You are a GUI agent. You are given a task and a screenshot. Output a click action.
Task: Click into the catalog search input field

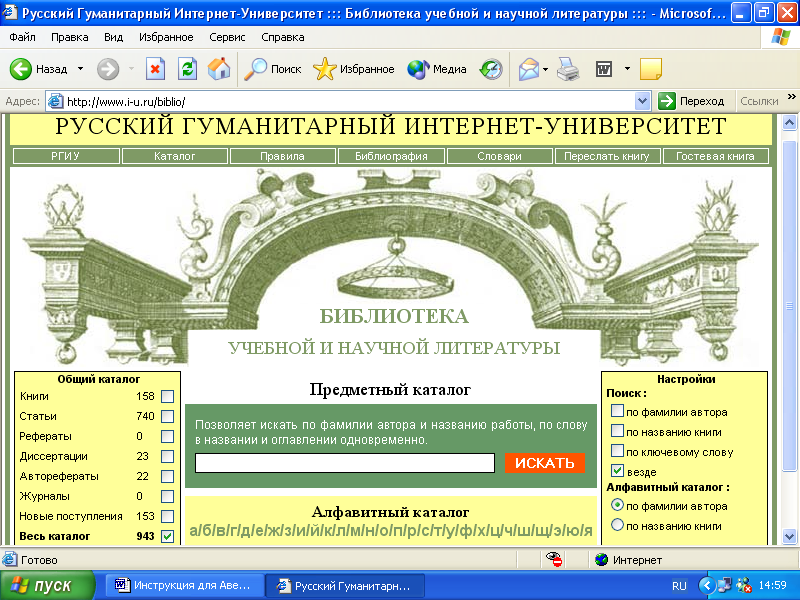pos(345,463)
